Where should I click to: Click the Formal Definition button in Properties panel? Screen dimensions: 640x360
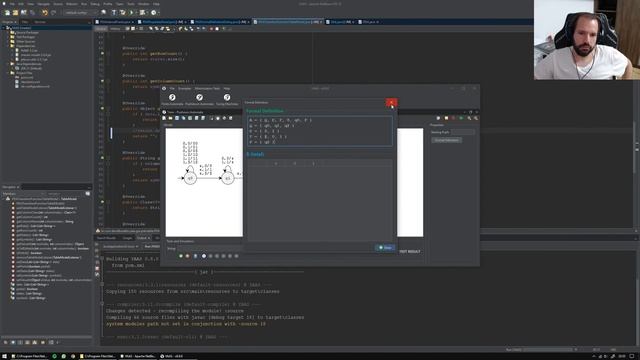447,140
